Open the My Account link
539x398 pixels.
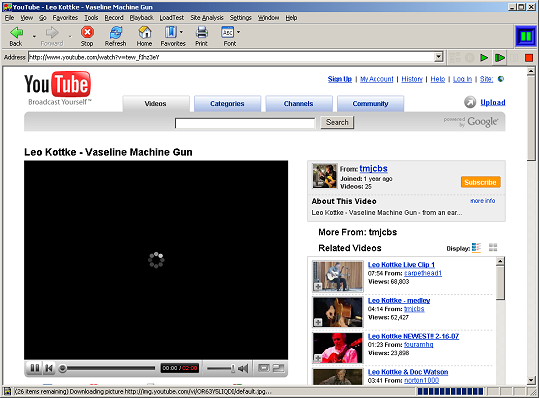pos(377,79)
